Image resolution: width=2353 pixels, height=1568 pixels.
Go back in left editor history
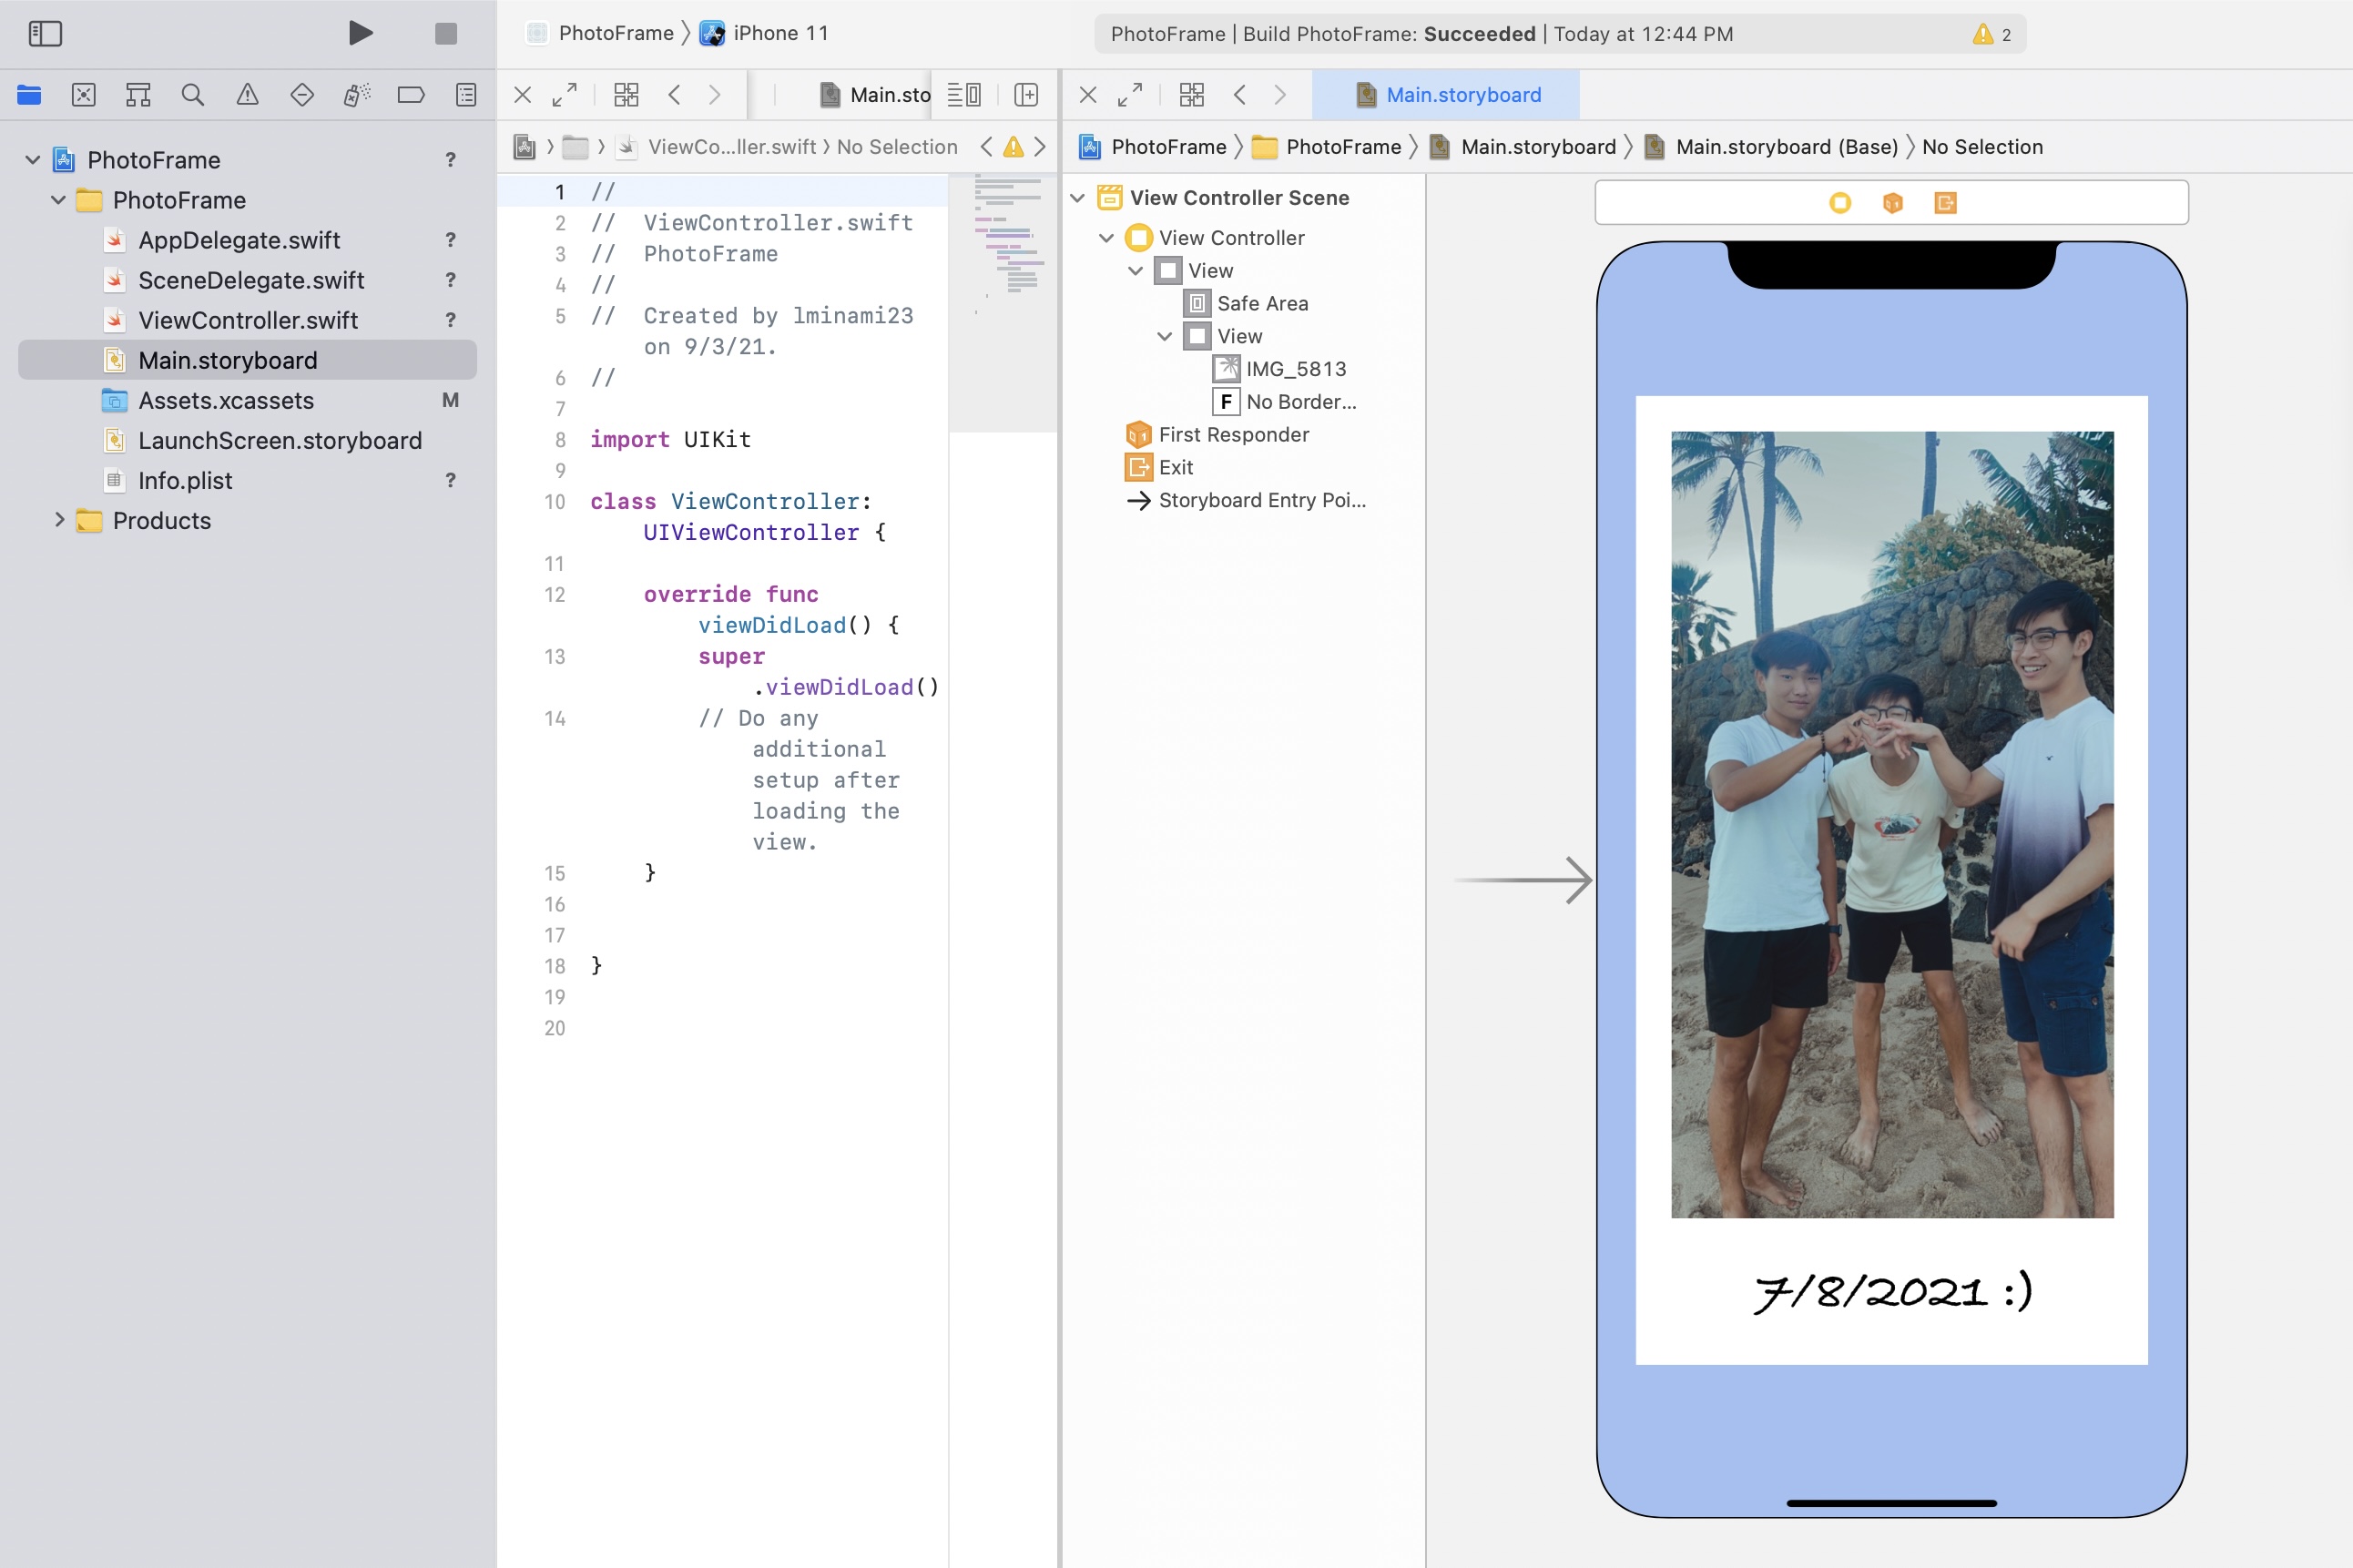(675, 95)
